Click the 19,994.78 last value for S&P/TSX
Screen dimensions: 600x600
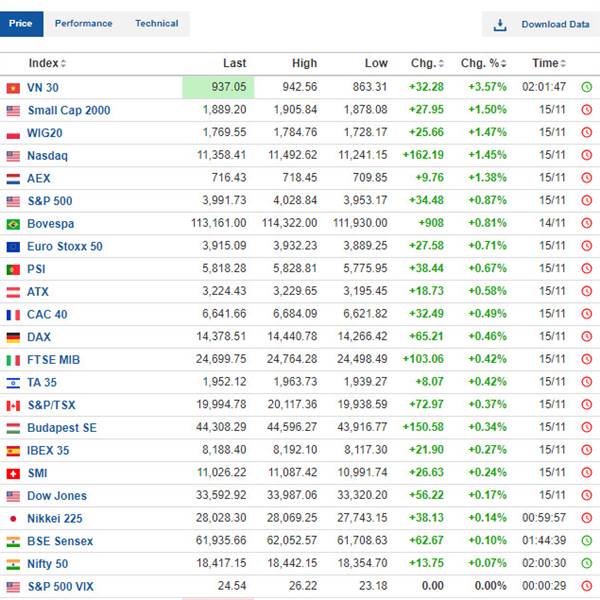[221, 404]
